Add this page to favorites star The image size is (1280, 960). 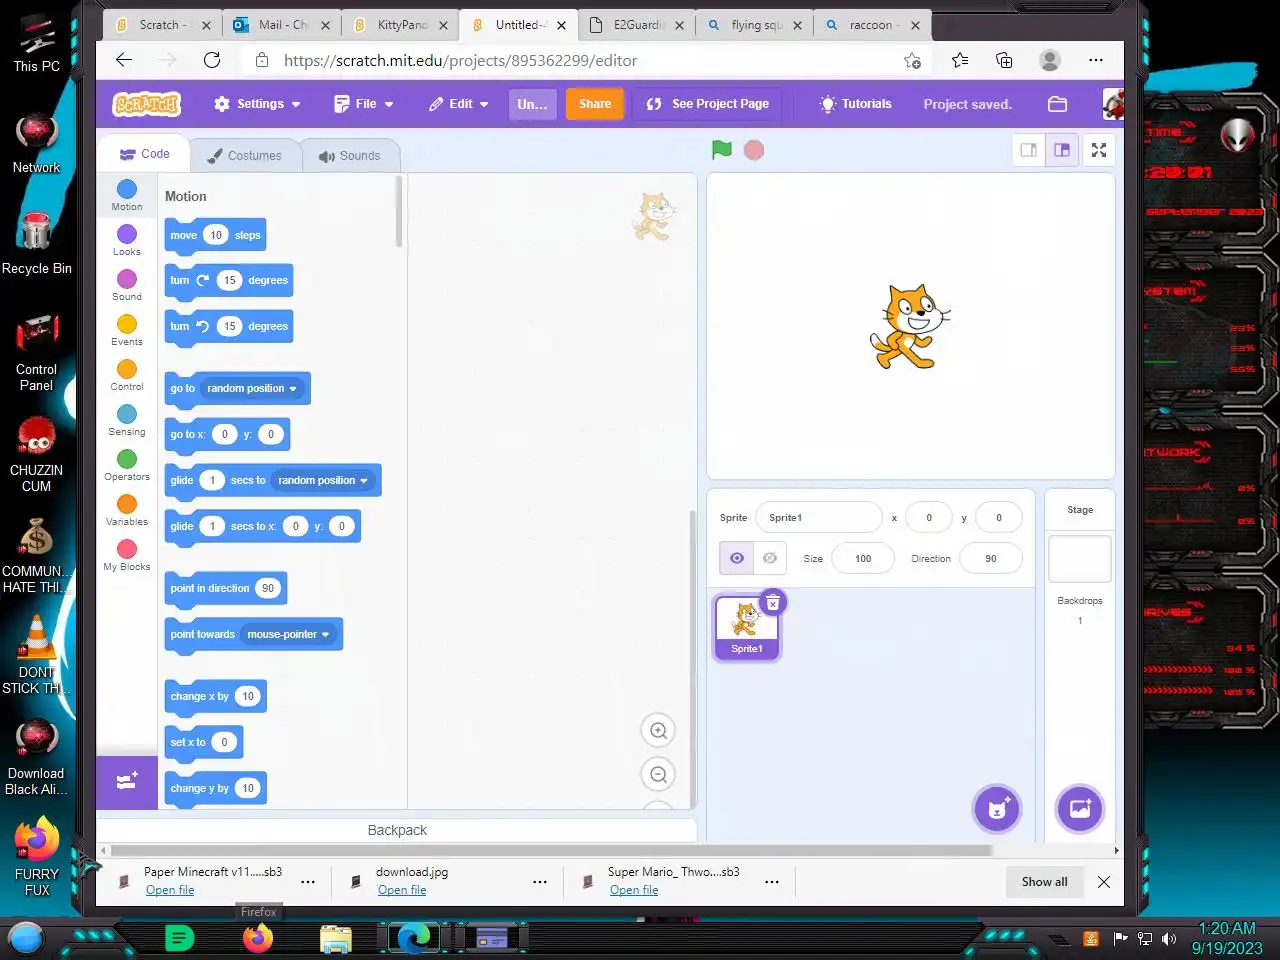(x=912, y=60)
